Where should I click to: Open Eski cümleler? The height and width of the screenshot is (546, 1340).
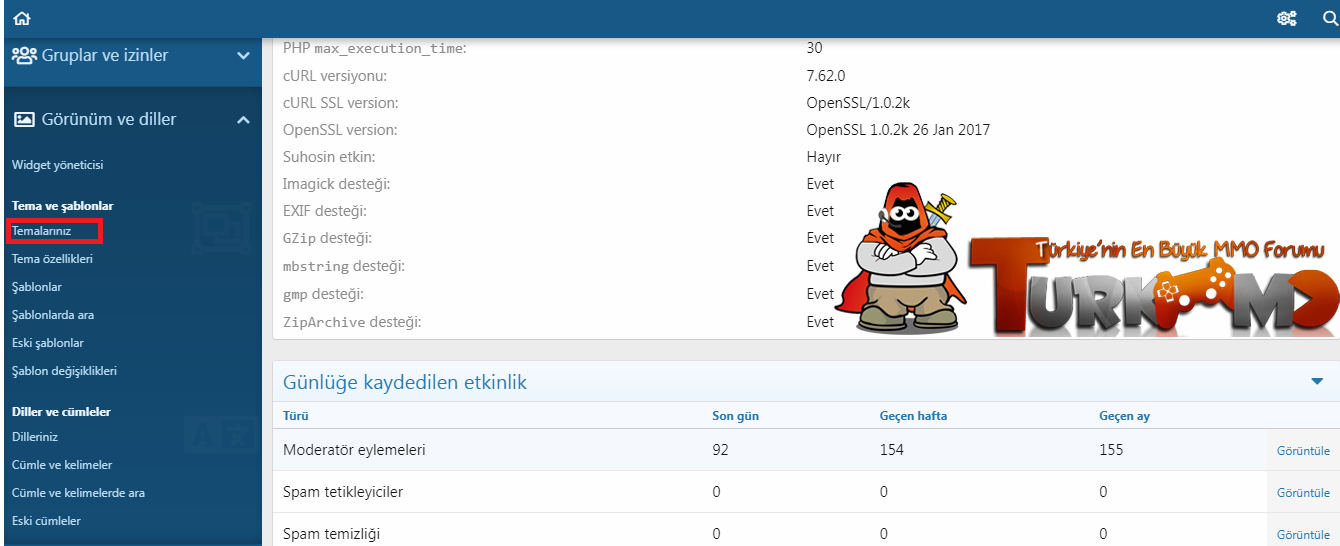pos(46,521)
